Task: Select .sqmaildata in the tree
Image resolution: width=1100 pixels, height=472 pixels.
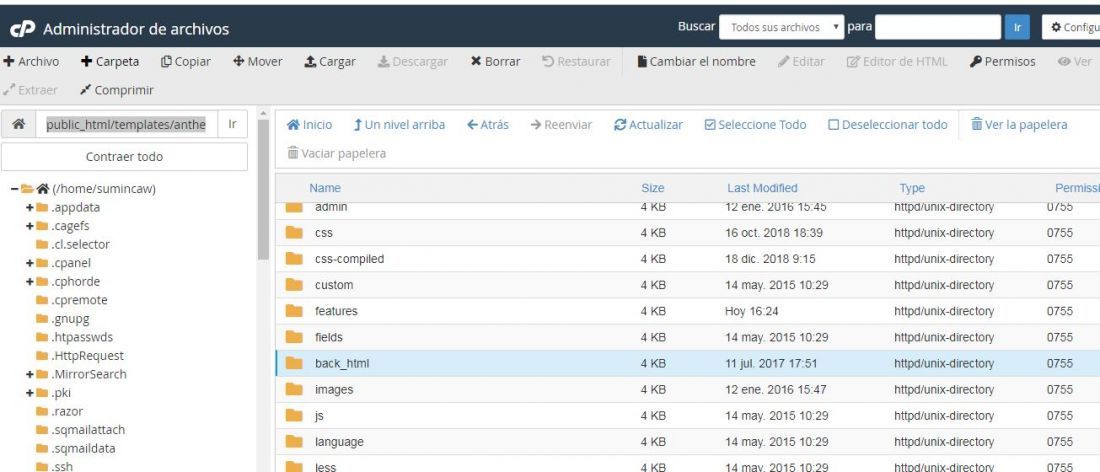Action: [83, 449]
